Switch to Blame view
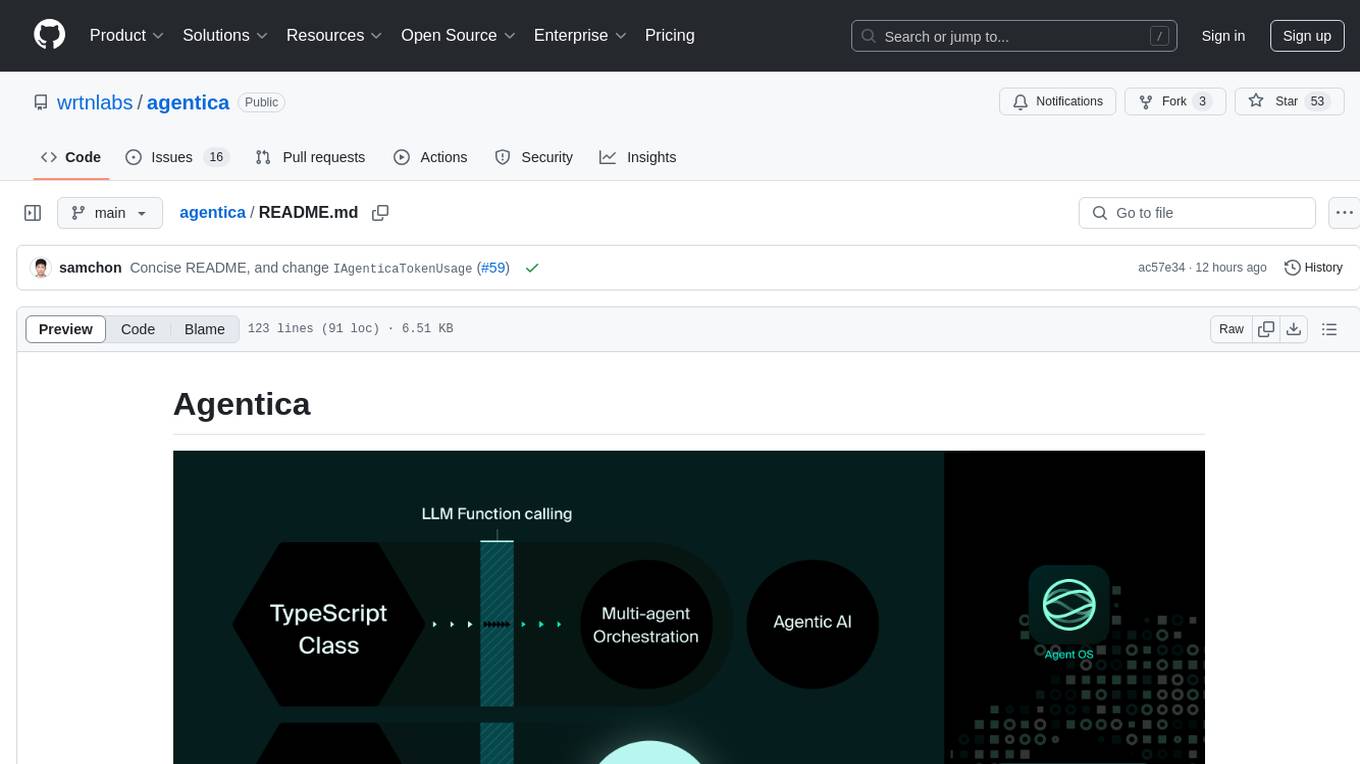Screen dimensions: 1360x764 [x=204, y=329]
